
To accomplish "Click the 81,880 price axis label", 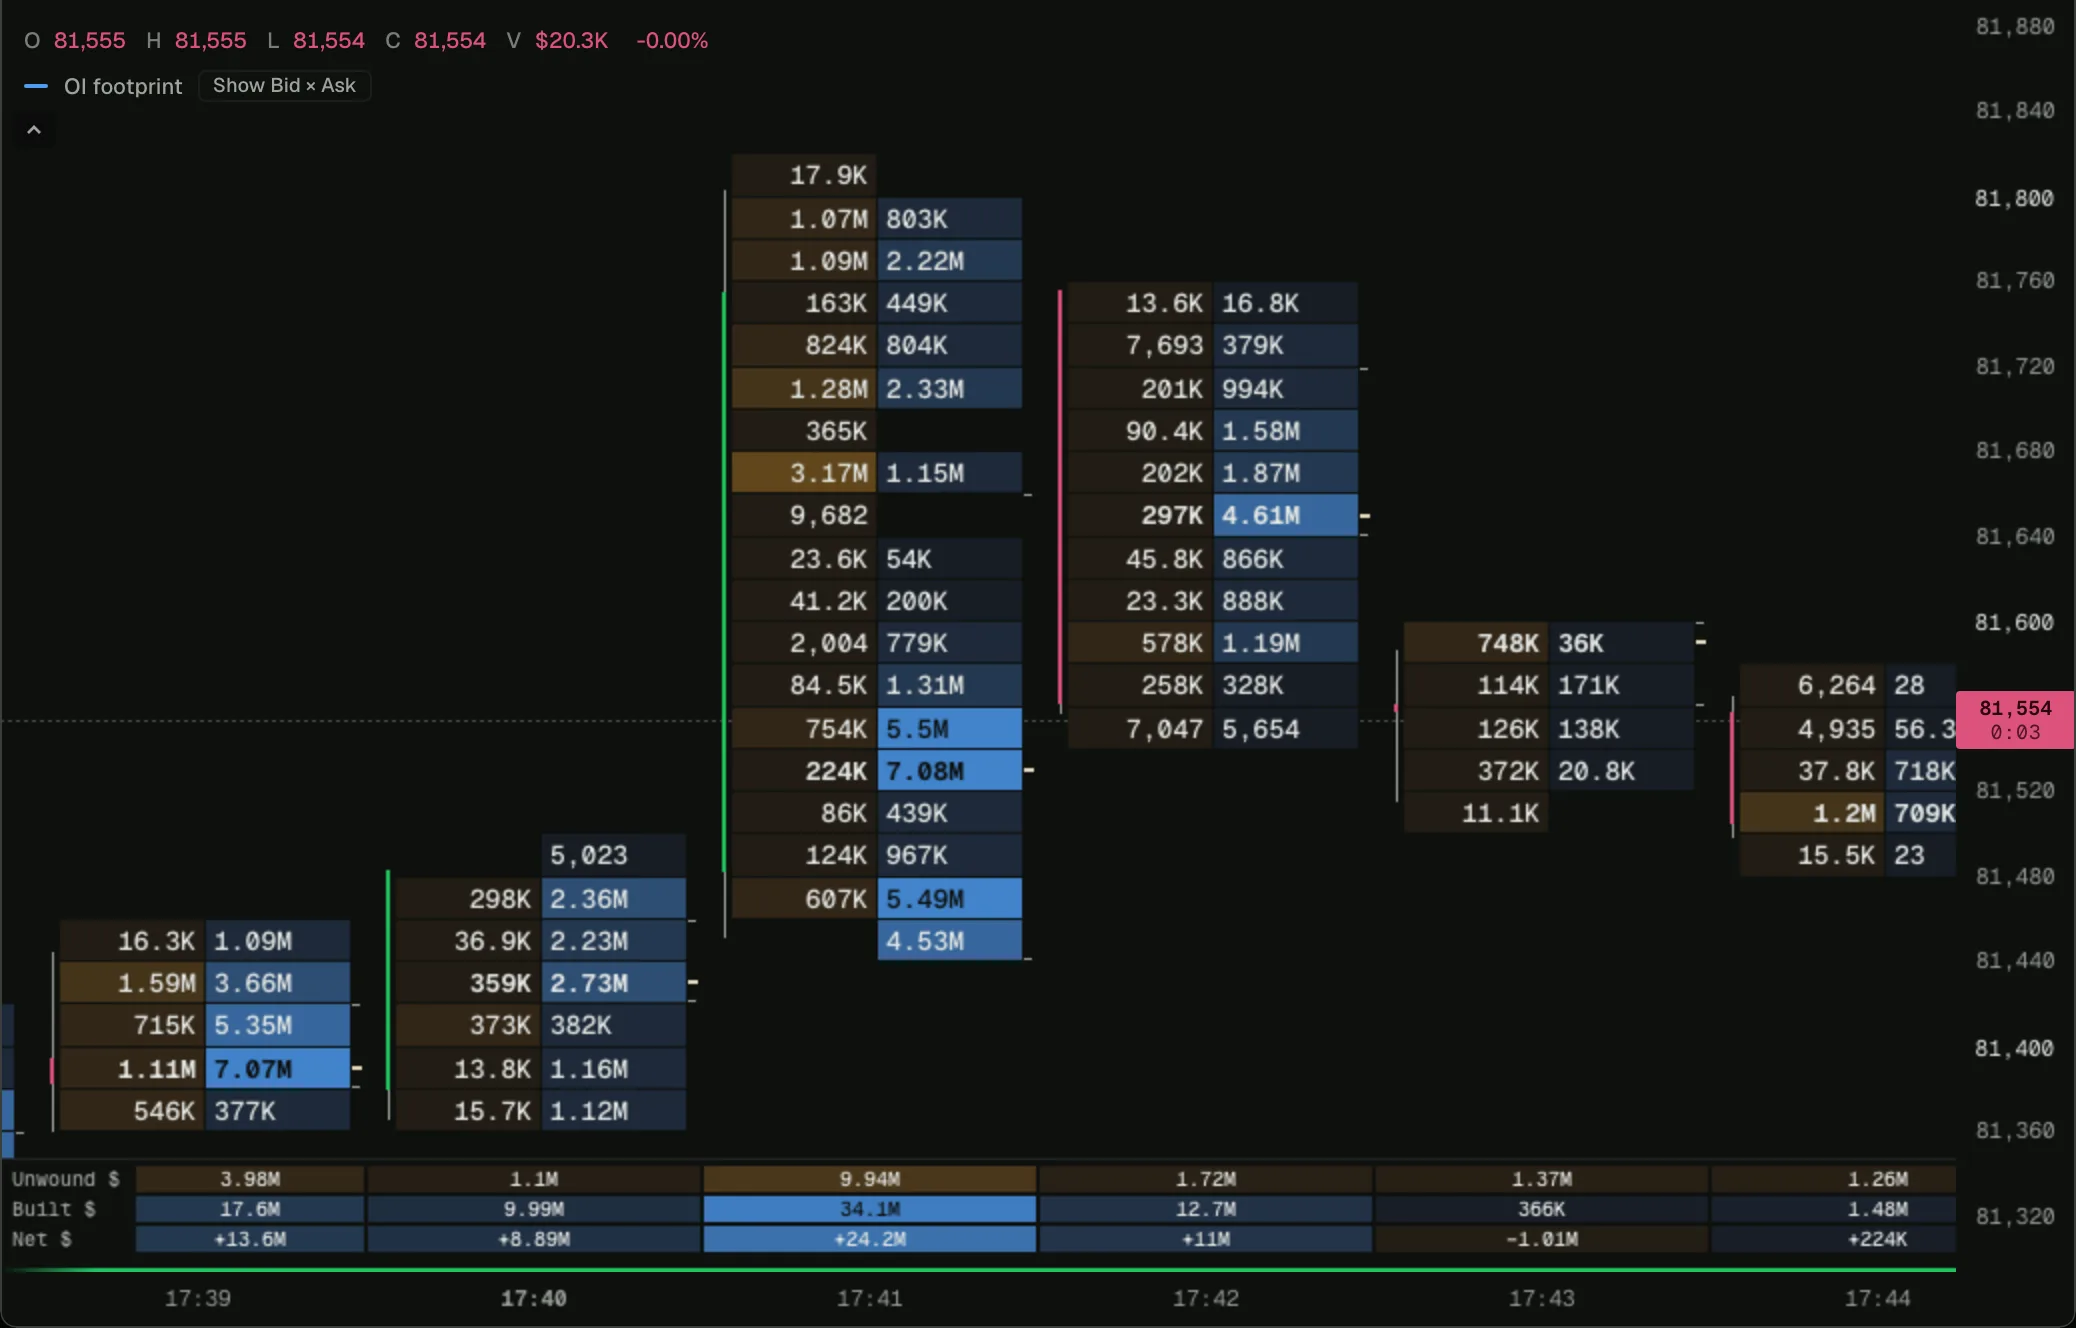I will pos(2014,26).
